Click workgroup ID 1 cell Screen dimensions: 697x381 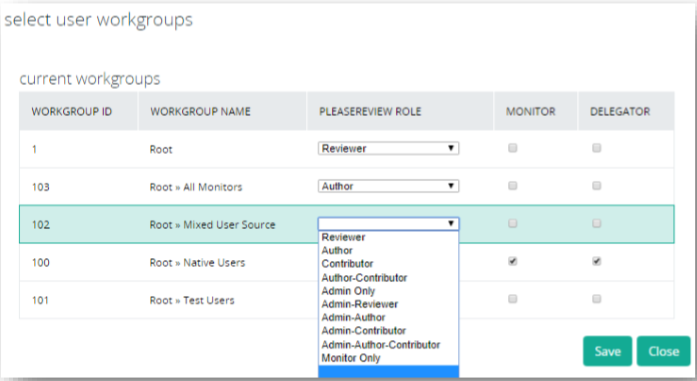tap(34, 149)
